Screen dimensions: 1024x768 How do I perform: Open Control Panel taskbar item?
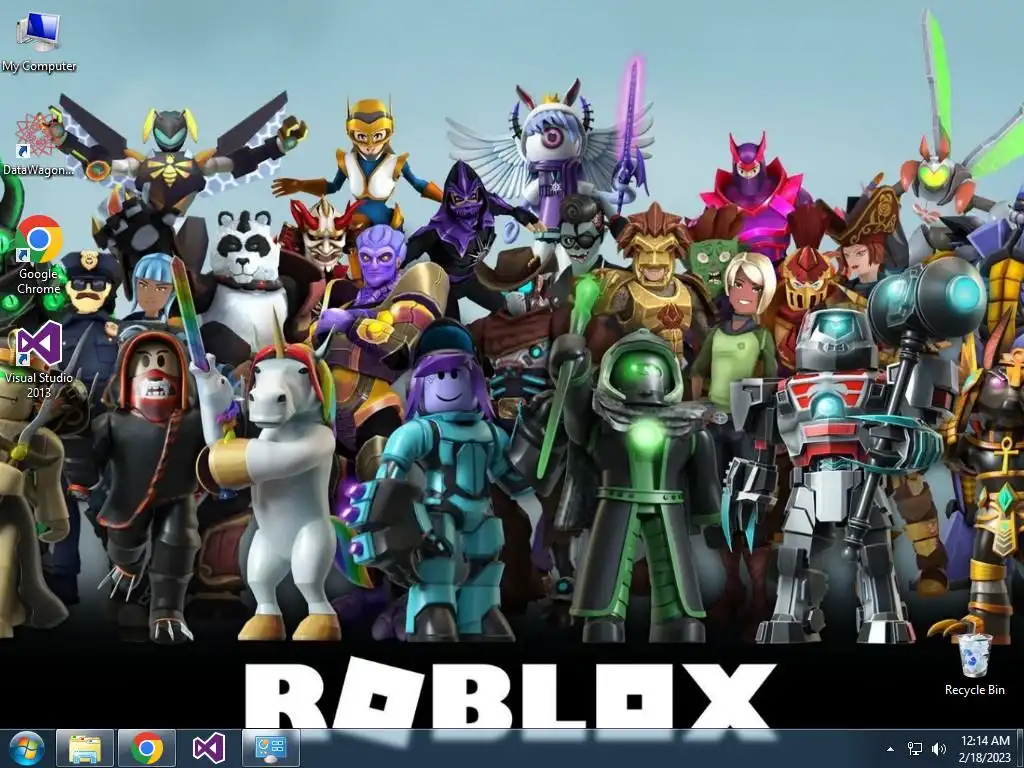271,748
